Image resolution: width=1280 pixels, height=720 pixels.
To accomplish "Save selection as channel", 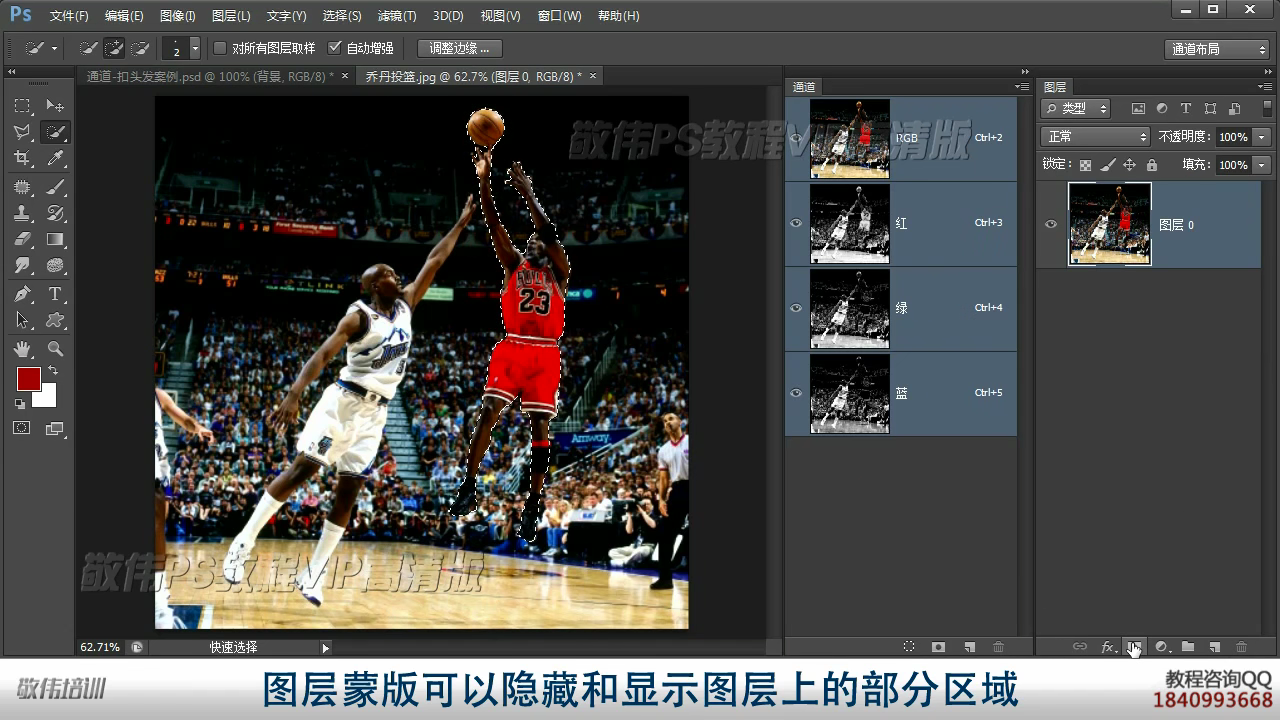I will [938, 647].
